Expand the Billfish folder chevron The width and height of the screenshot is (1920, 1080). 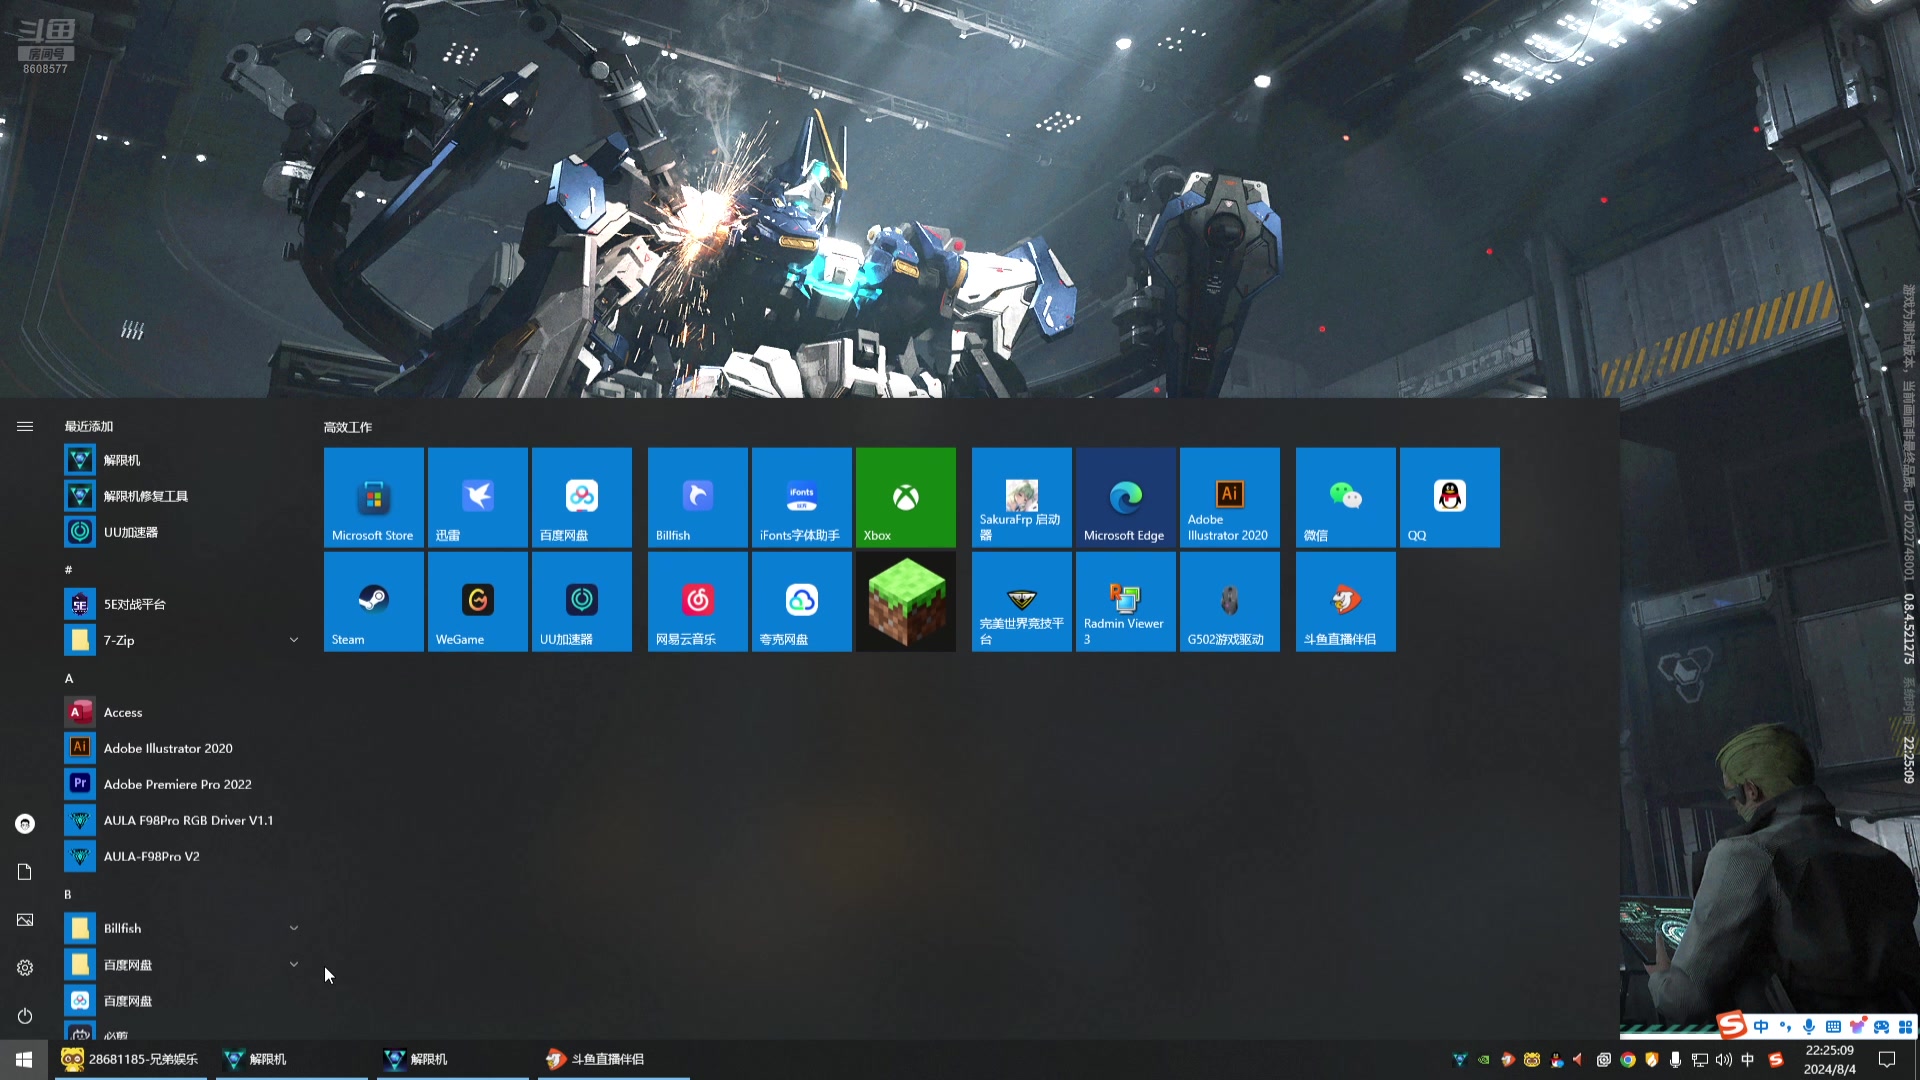[x=294, y=928]
